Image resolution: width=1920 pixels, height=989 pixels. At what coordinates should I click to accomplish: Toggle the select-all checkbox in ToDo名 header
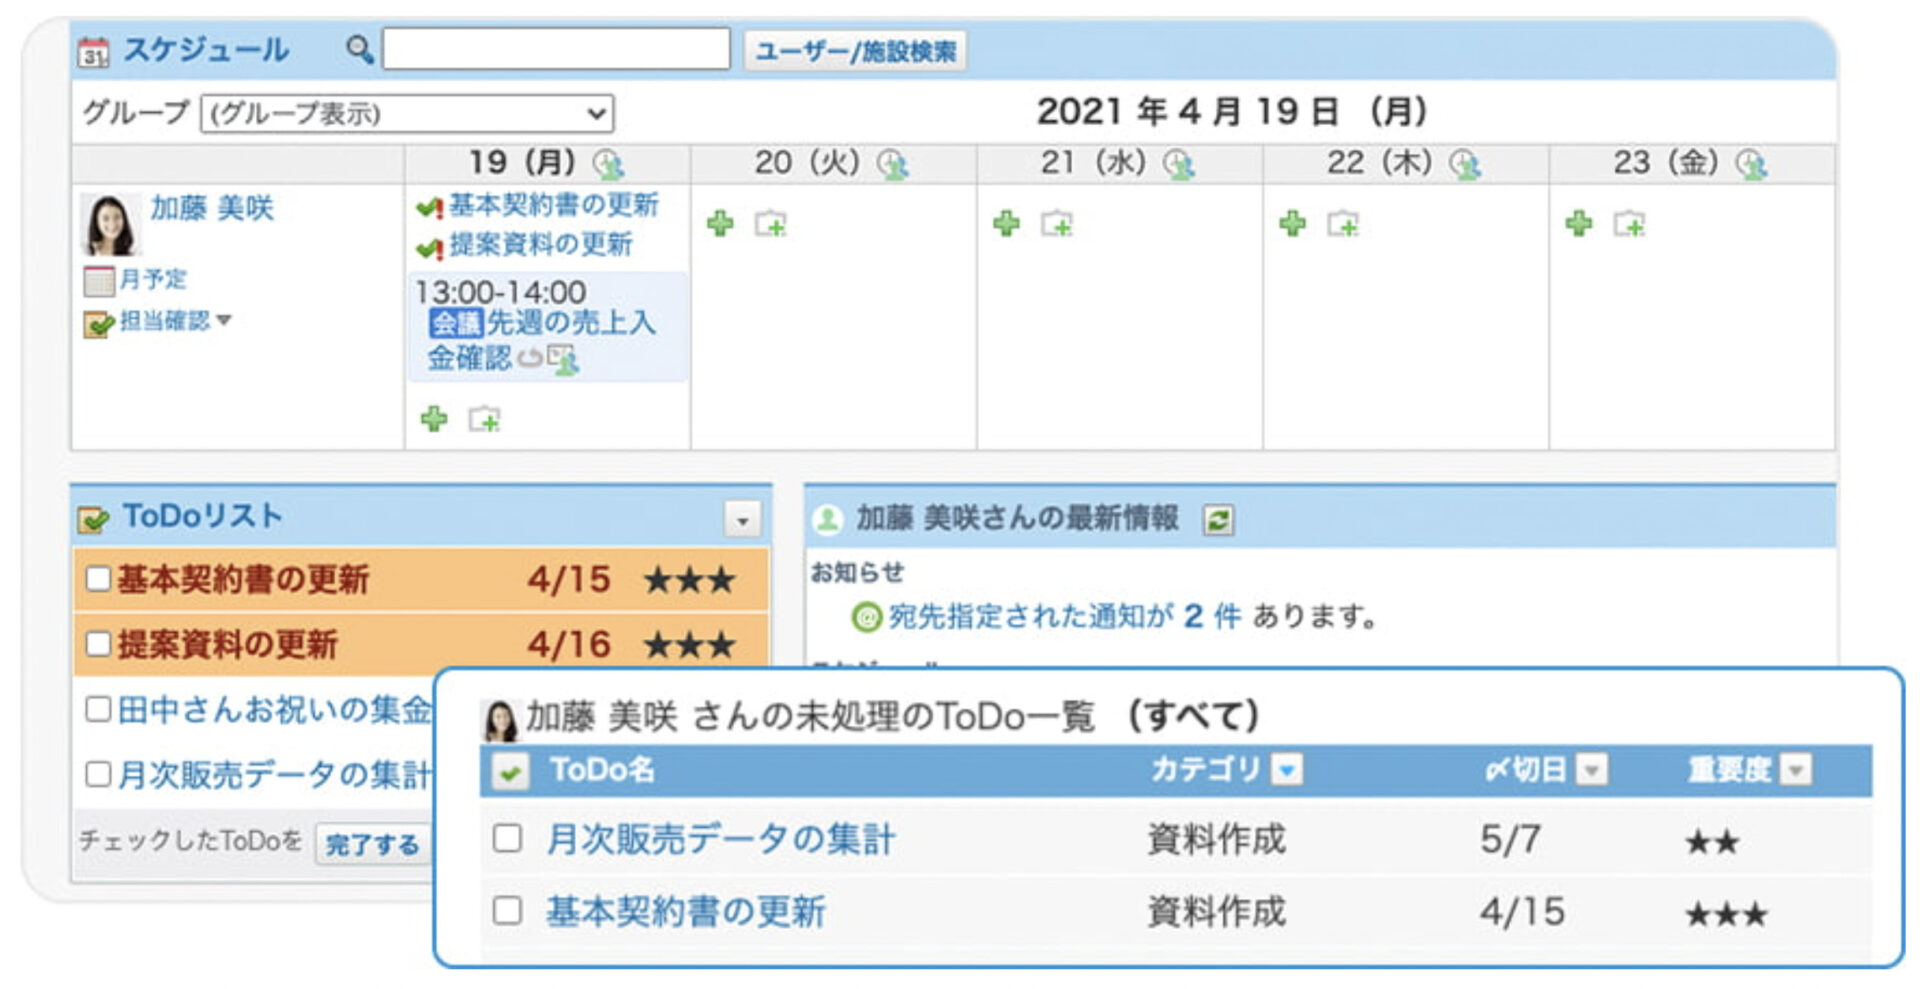pyautogui.click(x=511, y=772)
